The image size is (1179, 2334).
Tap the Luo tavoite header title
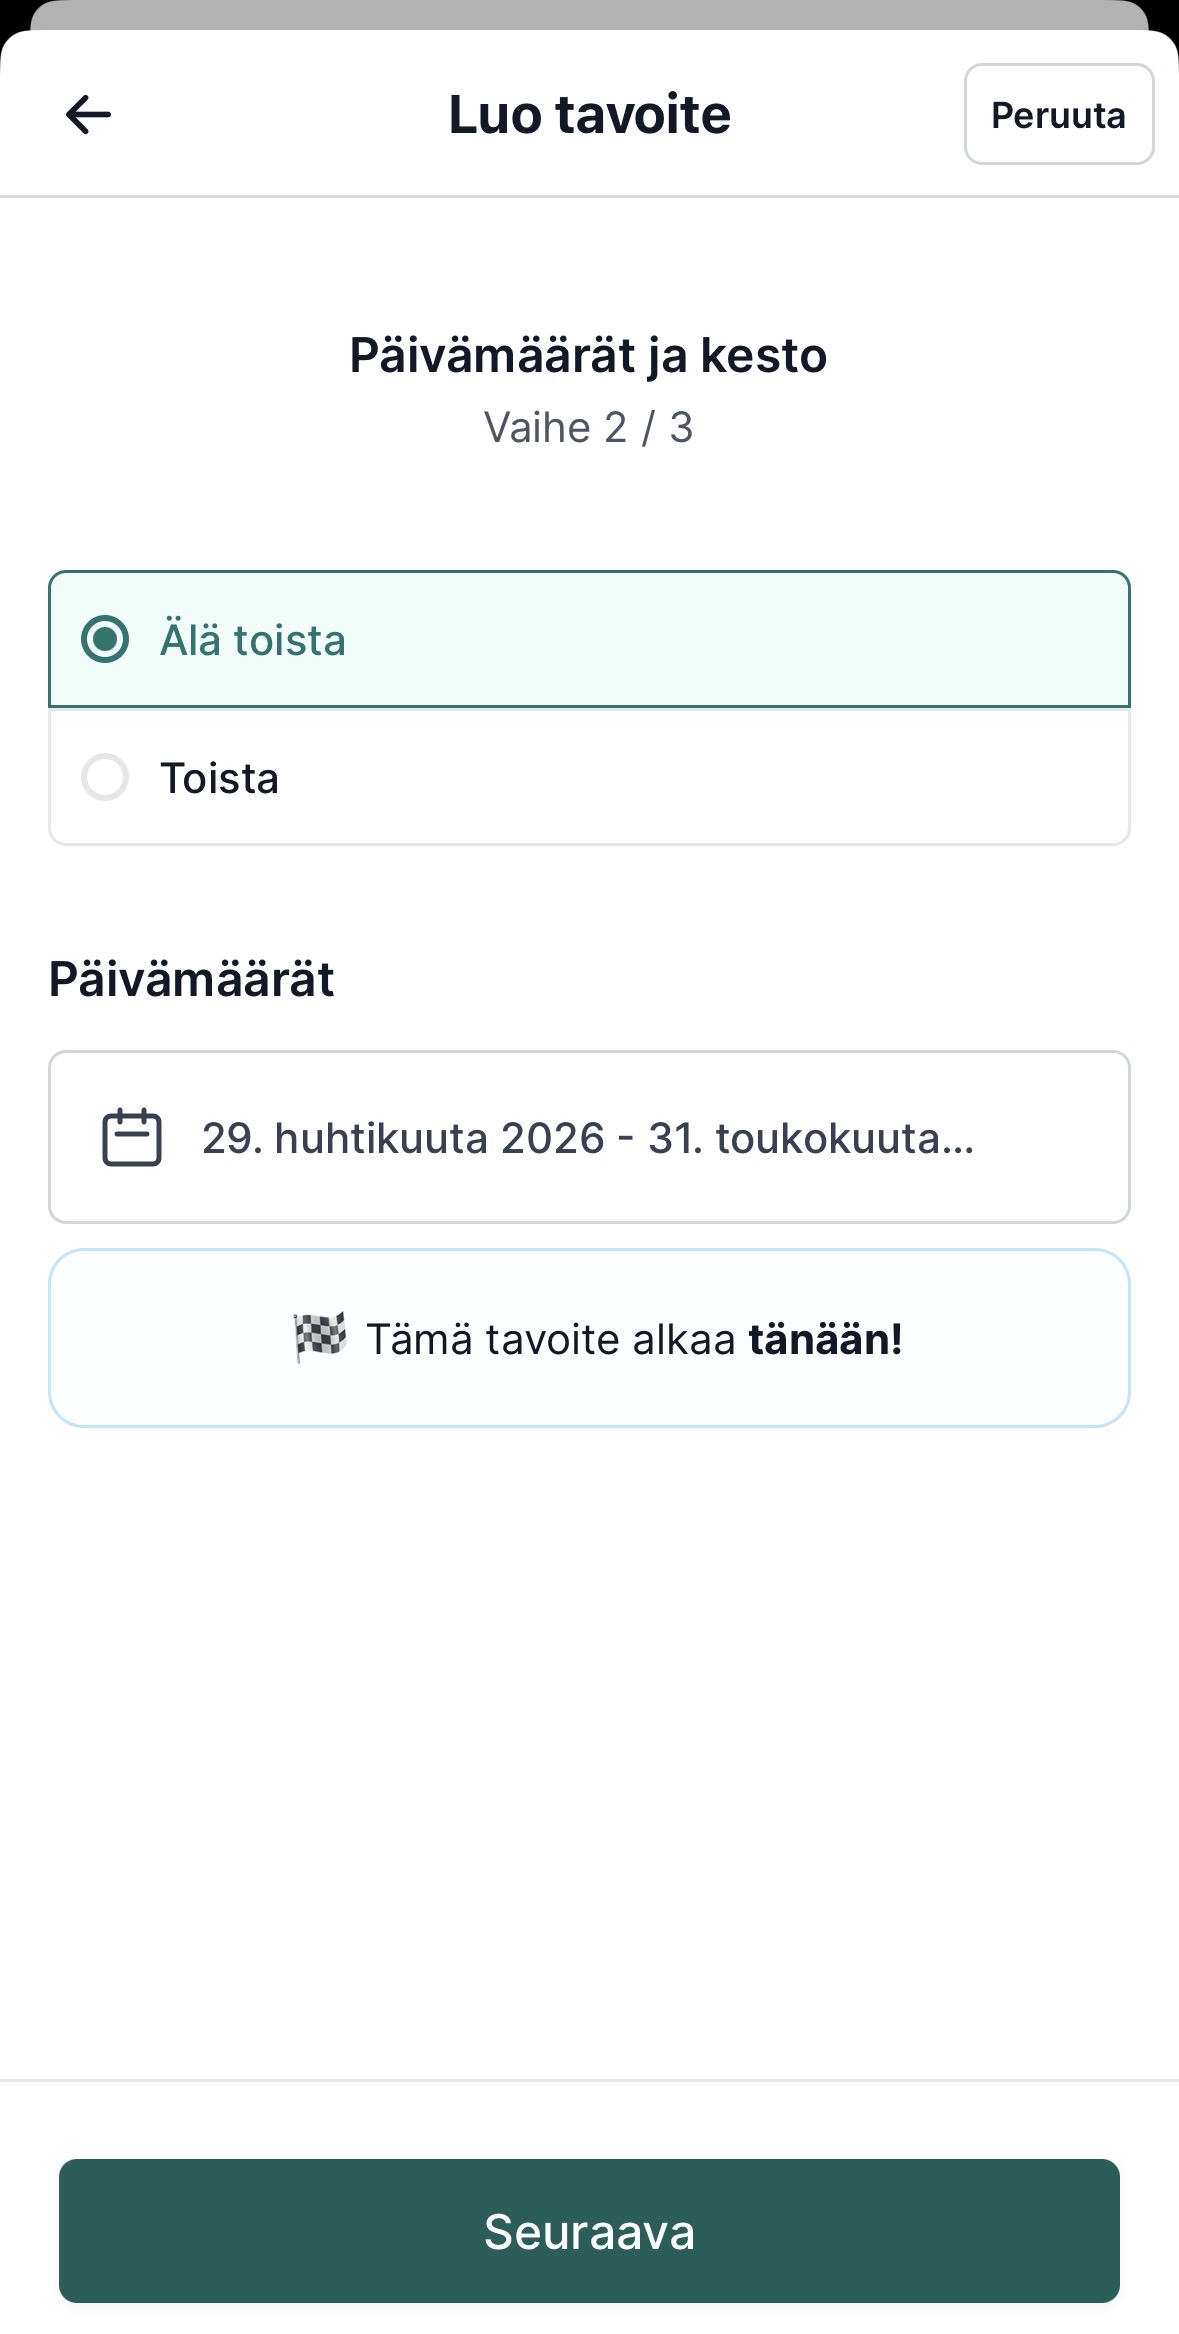click(589, 113)
